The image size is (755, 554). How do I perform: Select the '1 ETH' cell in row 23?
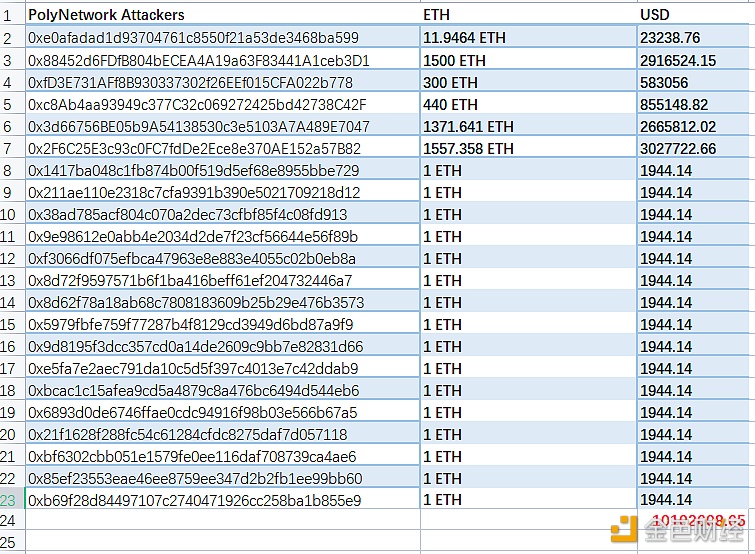[529, 500]
